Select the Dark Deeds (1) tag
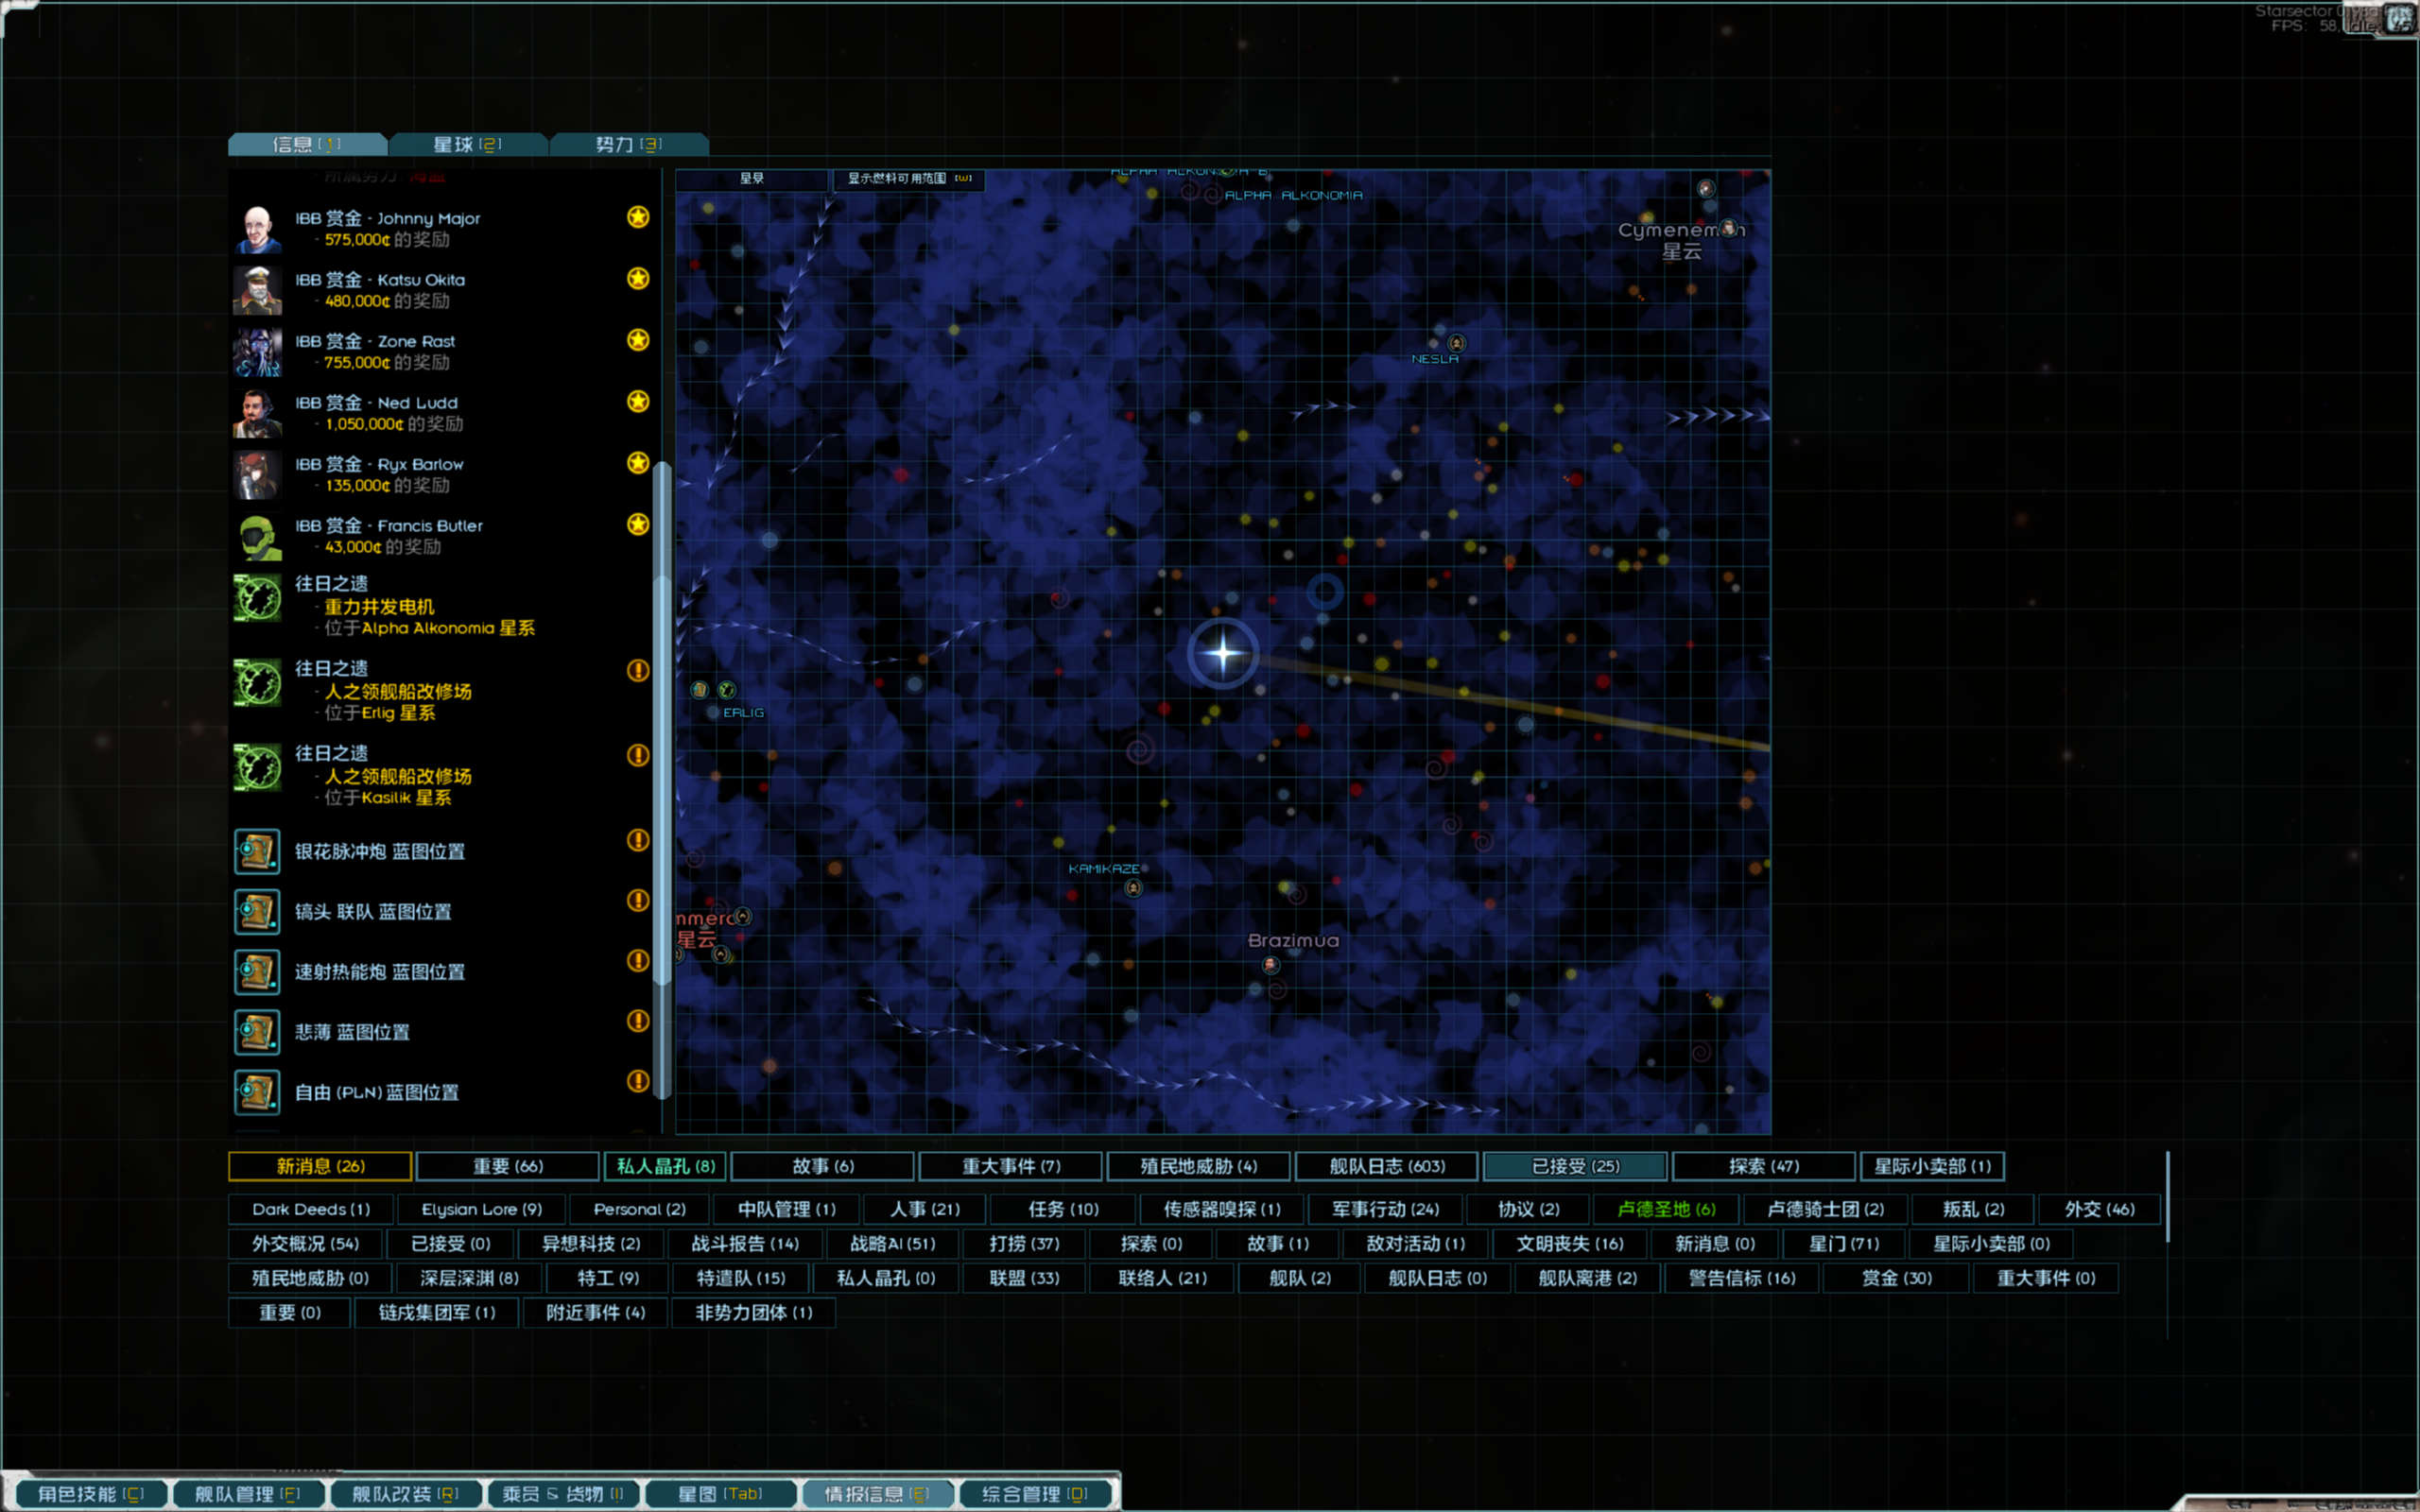This screenshot has height=1512, width=2420. [310, 1209]
